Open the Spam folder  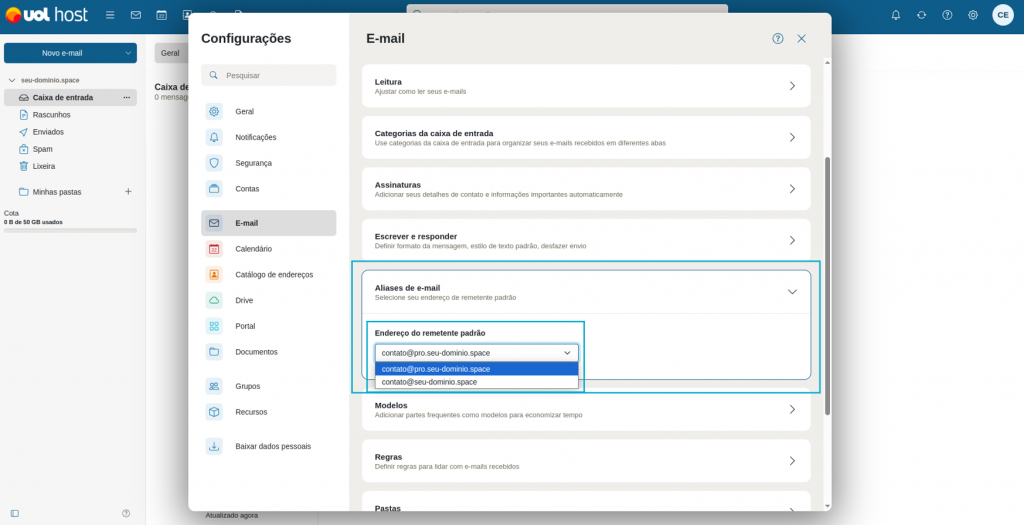pos(71,149)
